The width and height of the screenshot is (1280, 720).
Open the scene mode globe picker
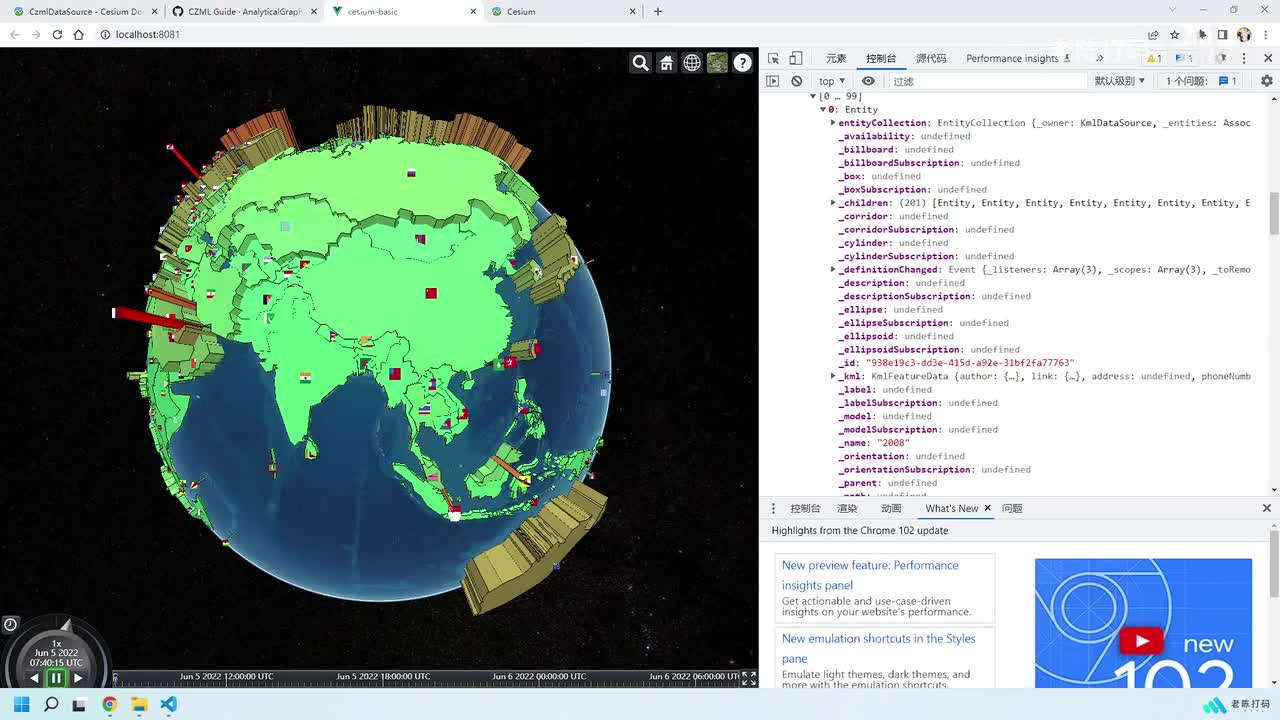tap(692, 63)
